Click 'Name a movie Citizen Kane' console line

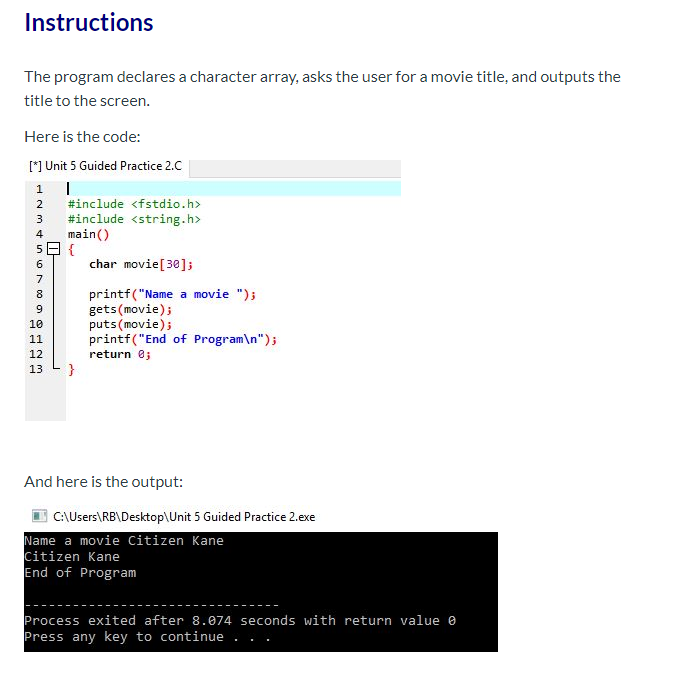pyautogui.click(x=124, y=541)
